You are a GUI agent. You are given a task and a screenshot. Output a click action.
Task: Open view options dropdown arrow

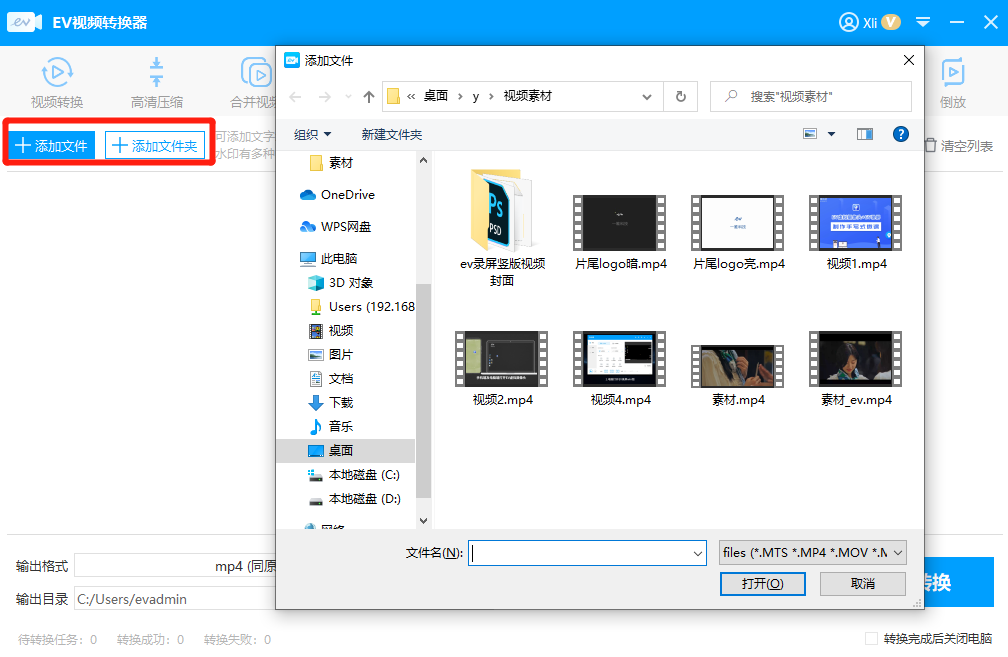tap(831, 134)
